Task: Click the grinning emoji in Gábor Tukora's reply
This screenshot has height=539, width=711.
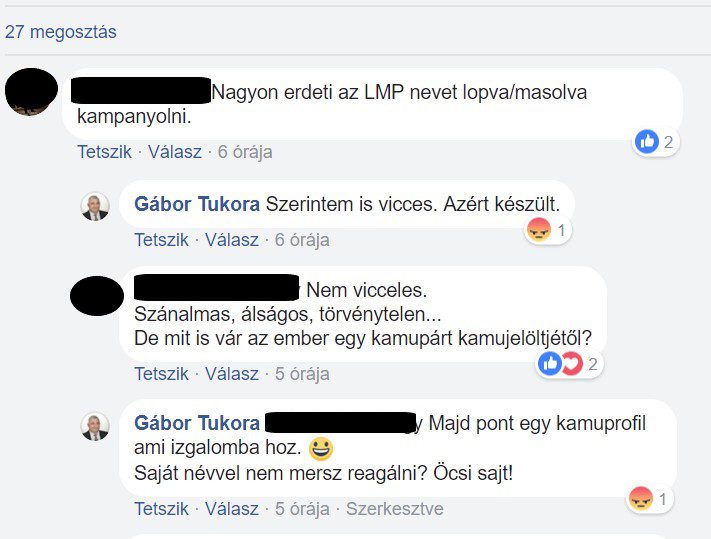Action: pos(321,449)
